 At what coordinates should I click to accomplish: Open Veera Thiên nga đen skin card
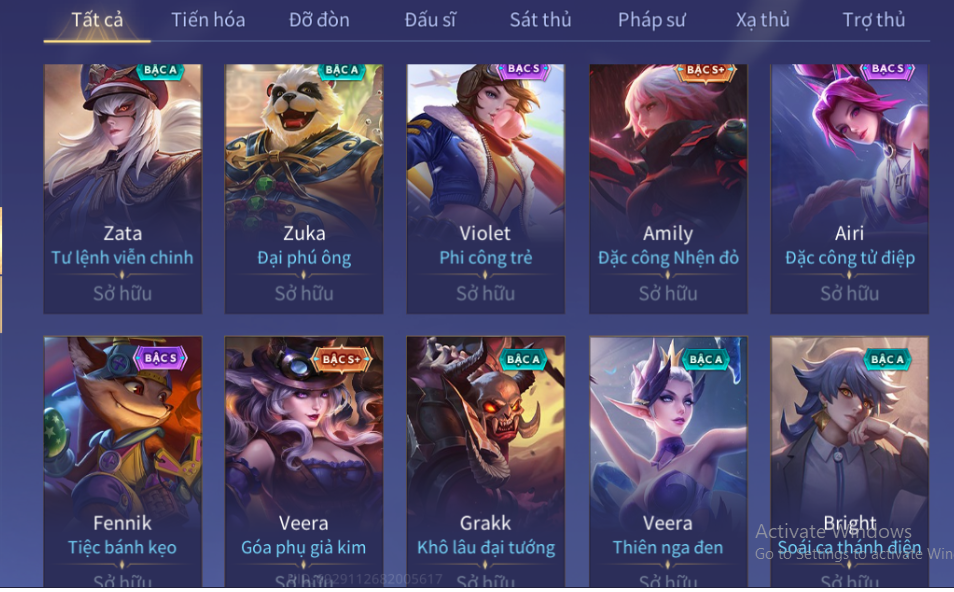click(668, 462)
